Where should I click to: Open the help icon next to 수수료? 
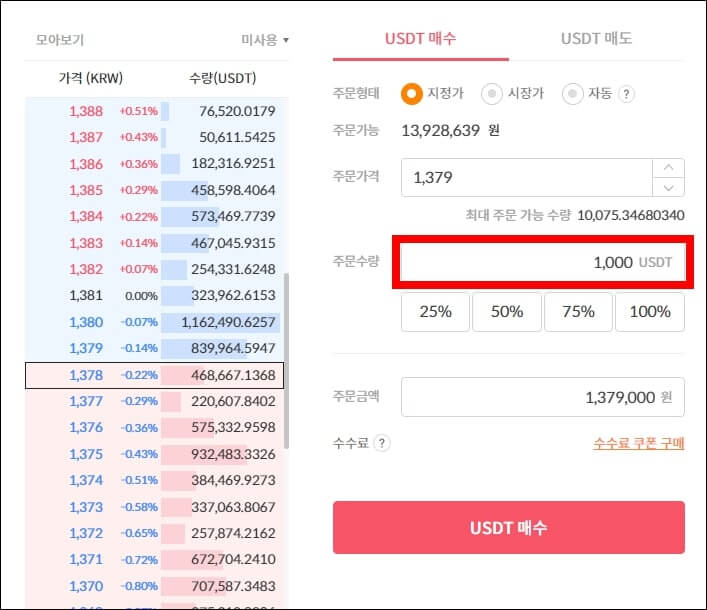click(x=382, y=443)
